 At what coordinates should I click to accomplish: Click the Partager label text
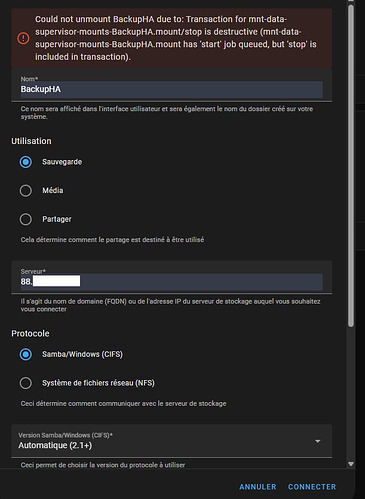(x=57, y=219)
